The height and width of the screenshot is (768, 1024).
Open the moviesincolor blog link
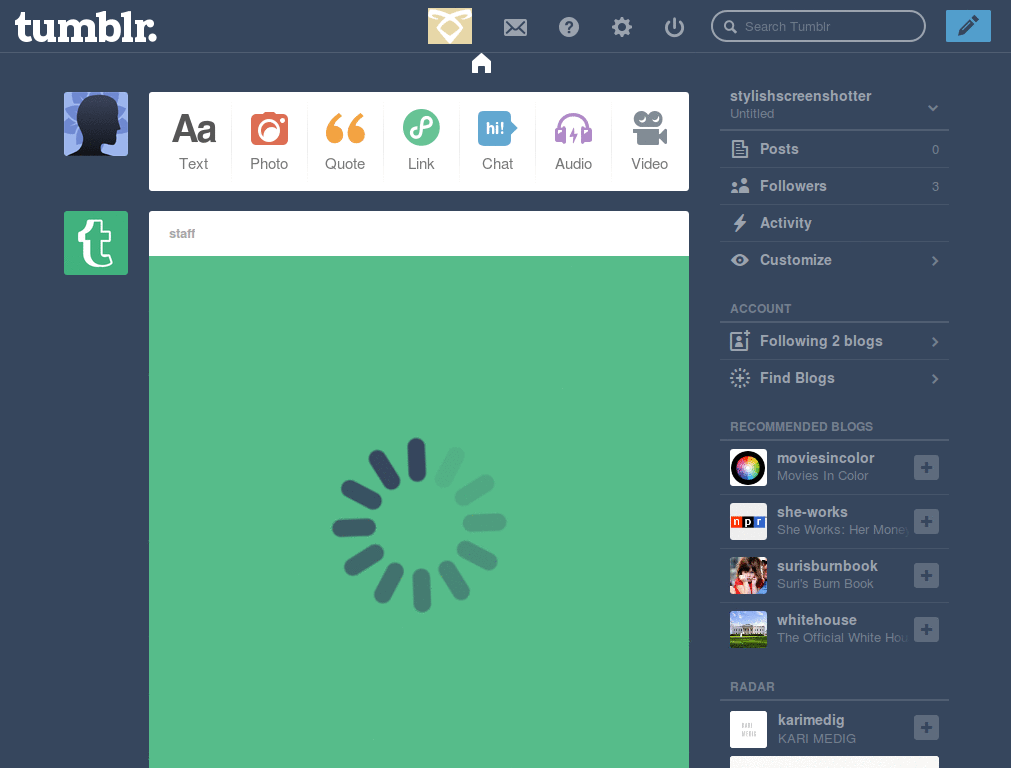click(825, 458)
